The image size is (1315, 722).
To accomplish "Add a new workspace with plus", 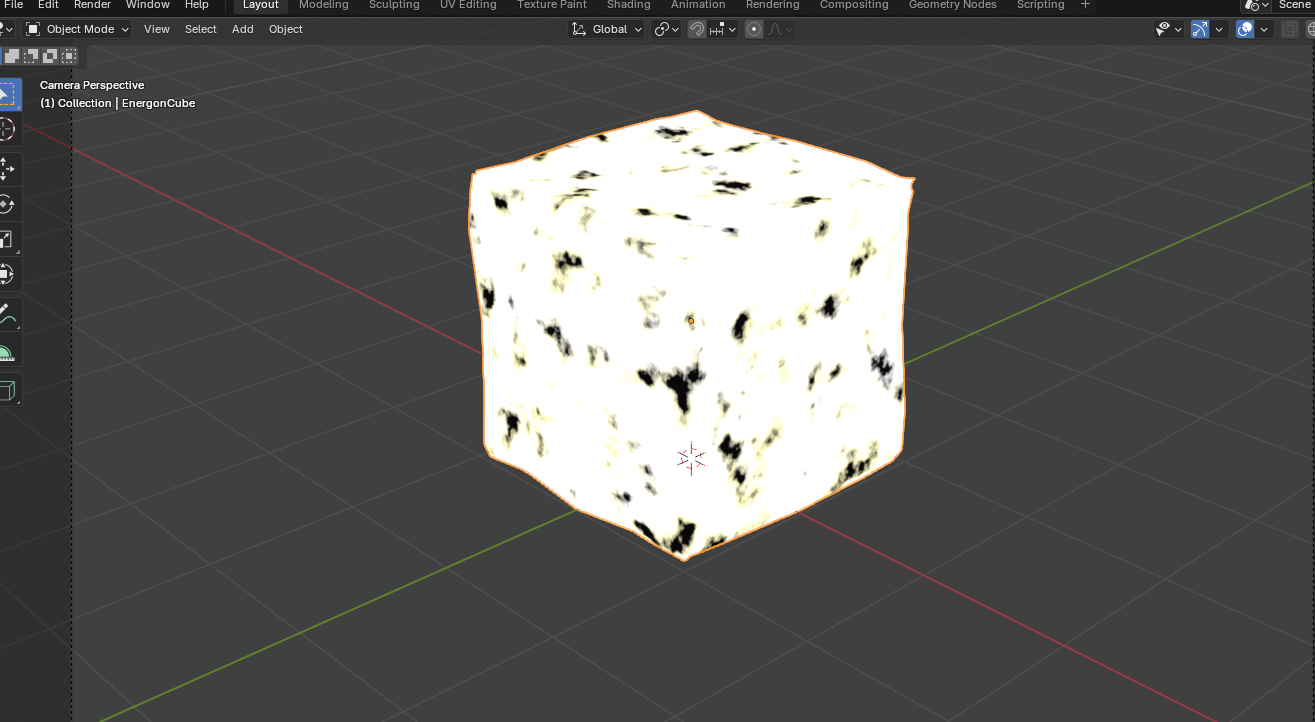I will [x=1085, y=5].
